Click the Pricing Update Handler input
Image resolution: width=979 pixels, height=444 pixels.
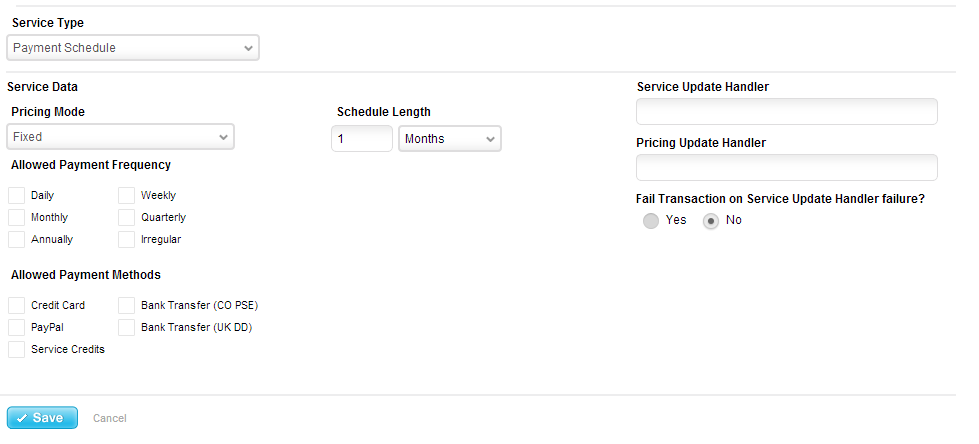click(x=787, y=168)
